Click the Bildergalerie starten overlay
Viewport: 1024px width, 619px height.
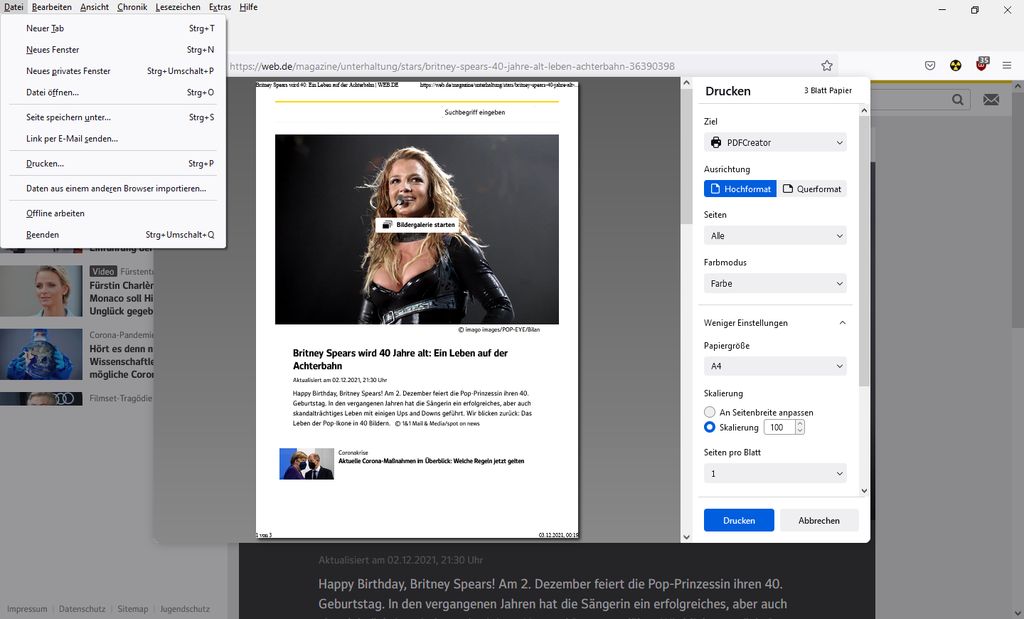pyautogui.click(x=418, y=225)
